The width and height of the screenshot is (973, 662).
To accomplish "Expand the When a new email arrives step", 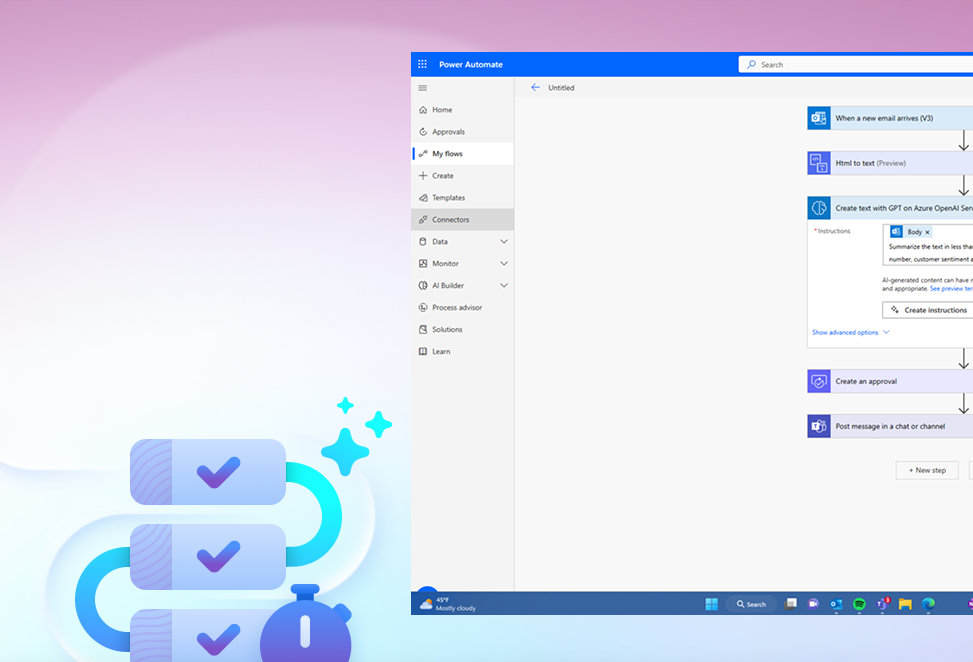I will (890, 118).
